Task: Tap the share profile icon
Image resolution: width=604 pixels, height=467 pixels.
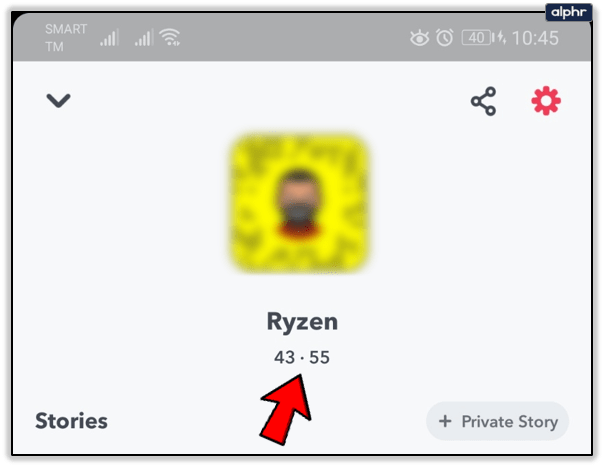Action: 483,101
